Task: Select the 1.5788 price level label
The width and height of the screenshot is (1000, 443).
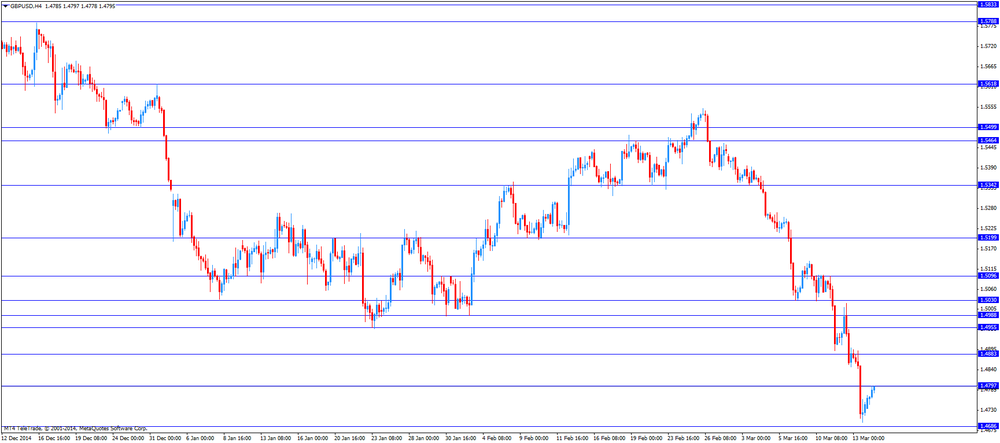Action: (x=988, y=21)
